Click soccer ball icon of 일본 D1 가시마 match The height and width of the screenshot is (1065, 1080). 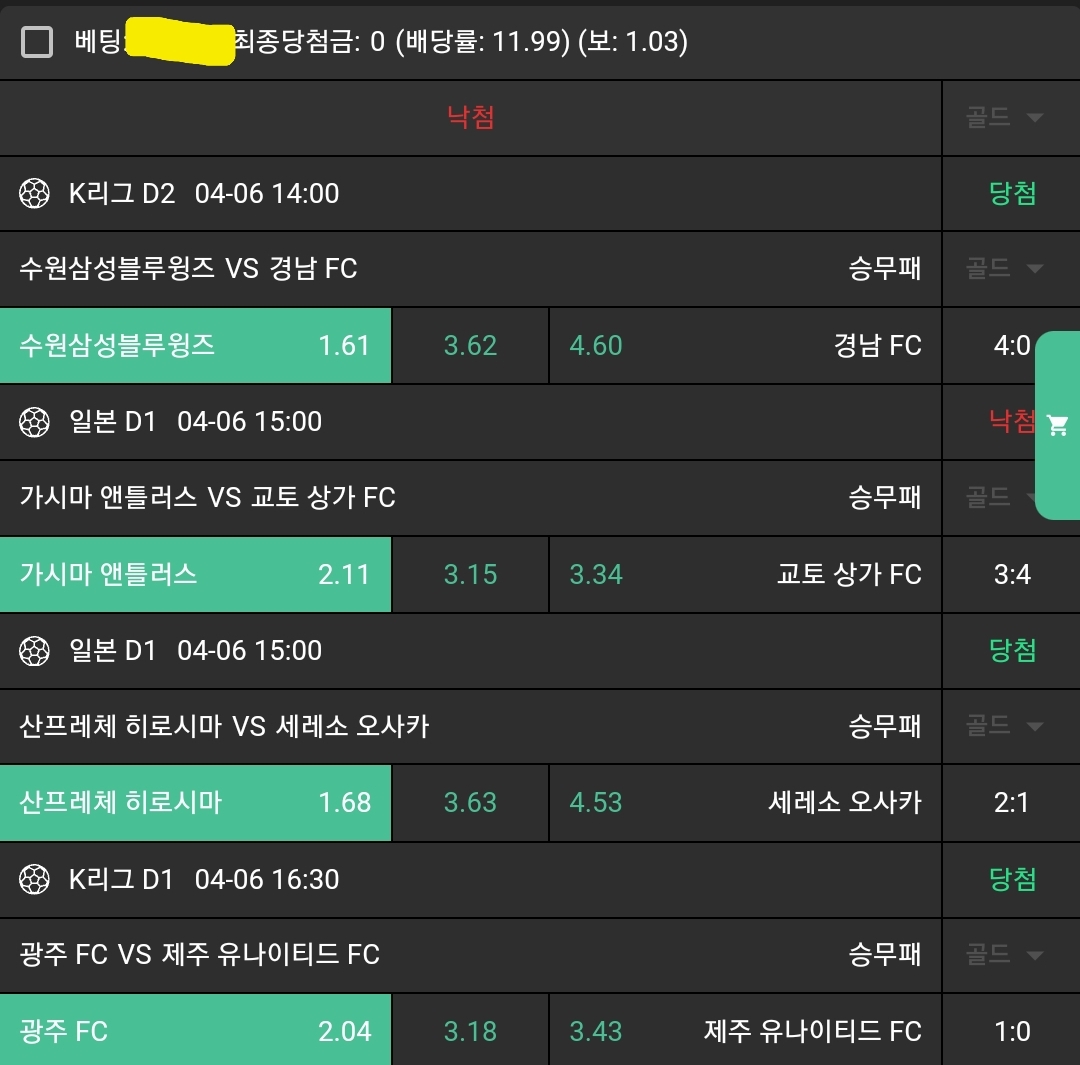(34, 422)
